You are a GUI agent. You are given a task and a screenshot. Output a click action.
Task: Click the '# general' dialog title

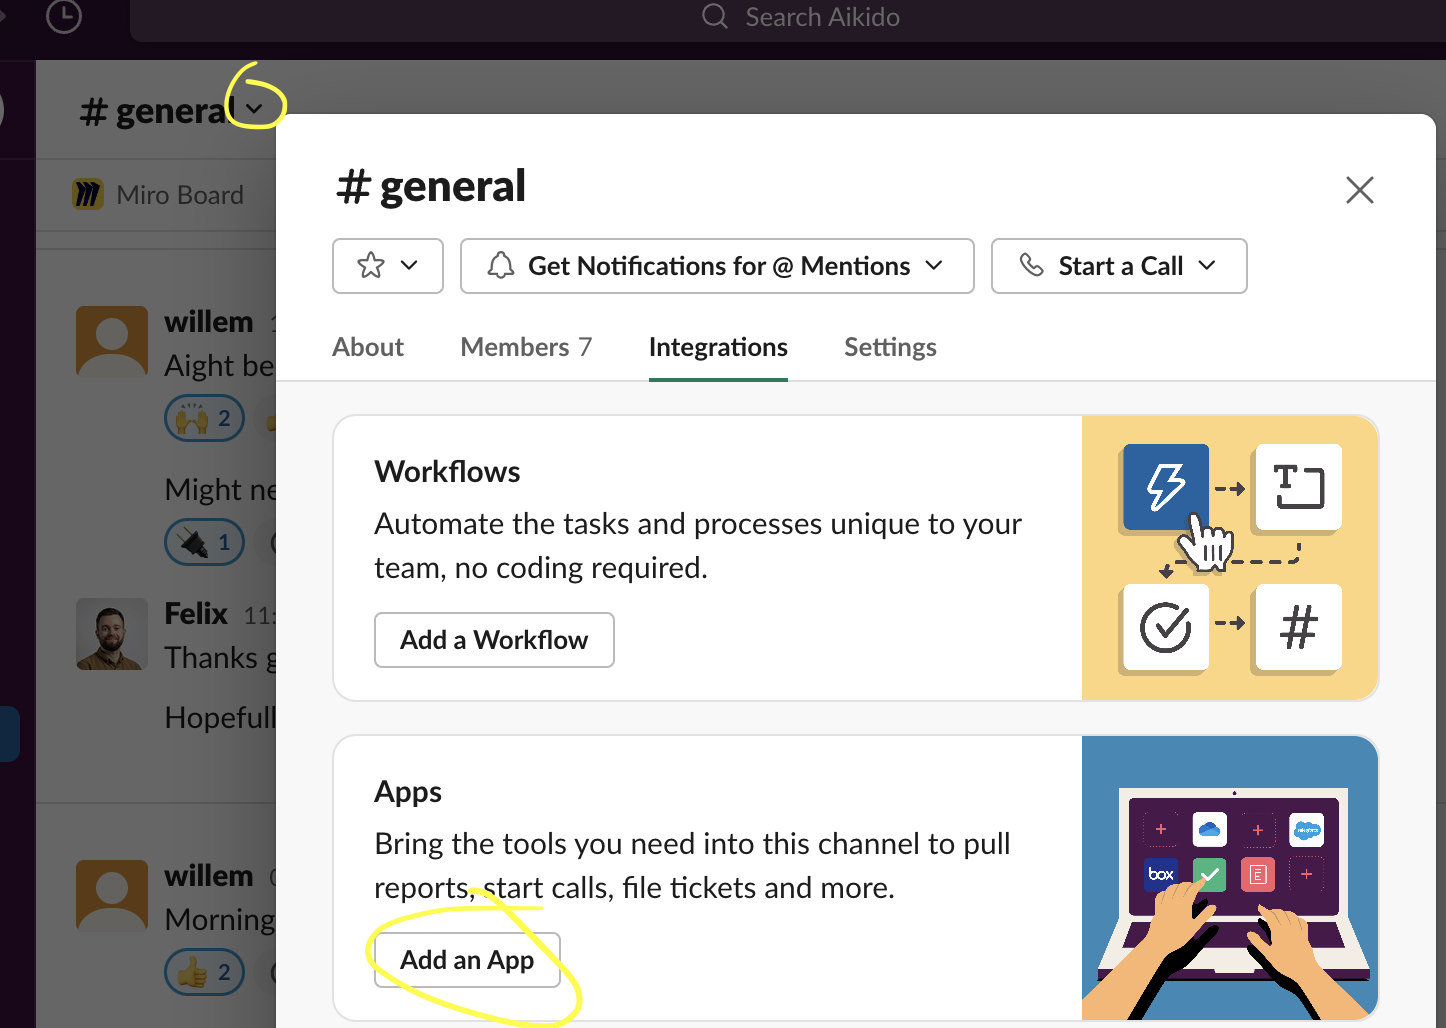tap(431, 186)
